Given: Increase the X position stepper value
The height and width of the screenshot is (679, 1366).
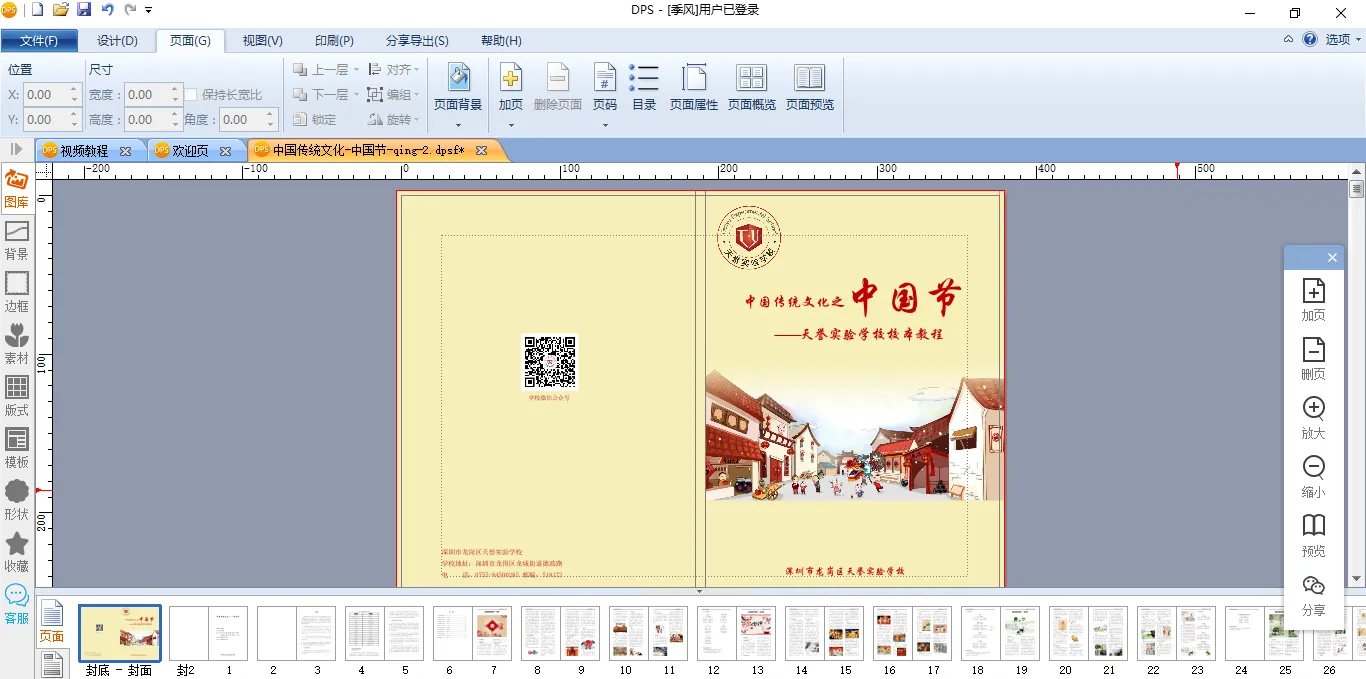Looking at the screenshot, I should [x=74, y=90].
